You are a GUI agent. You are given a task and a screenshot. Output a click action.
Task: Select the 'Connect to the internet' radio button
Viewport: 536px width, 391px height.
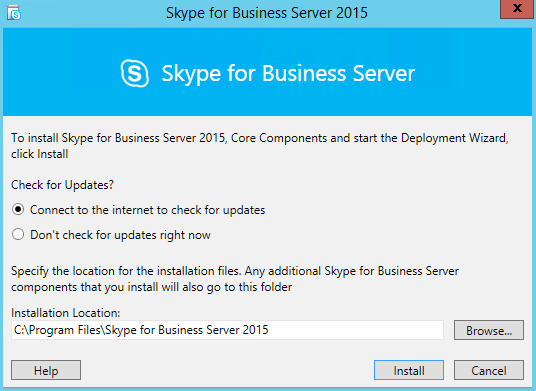click(x=18, y=209)
